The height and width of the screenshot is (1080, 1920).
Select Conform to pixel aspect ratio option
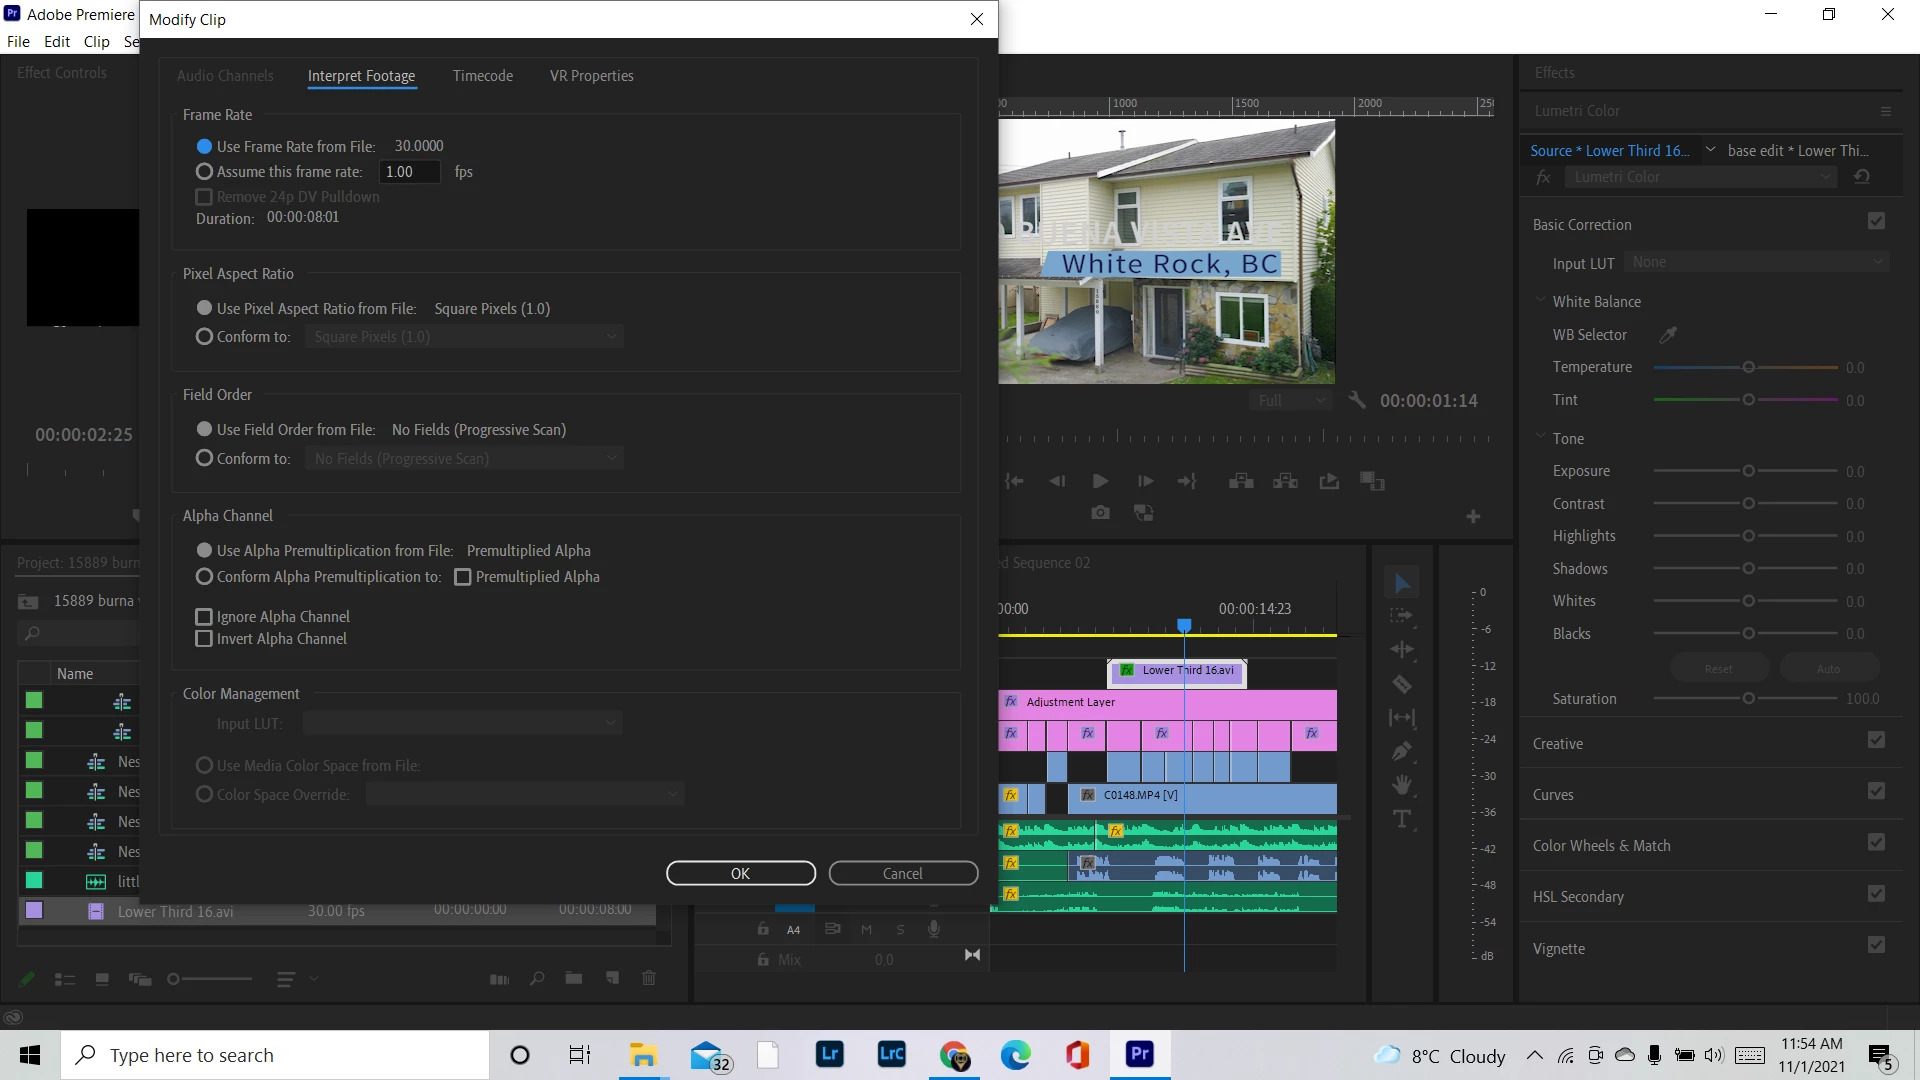click(x=205, y=337)
